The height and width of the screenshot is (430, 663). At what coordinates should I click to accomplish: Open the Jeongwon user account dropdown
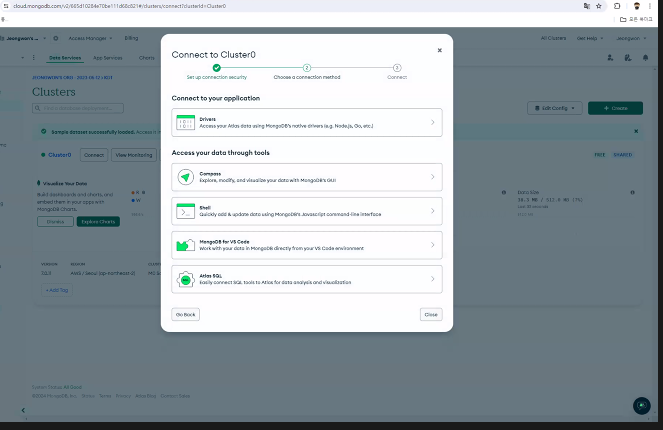(631, 38)
